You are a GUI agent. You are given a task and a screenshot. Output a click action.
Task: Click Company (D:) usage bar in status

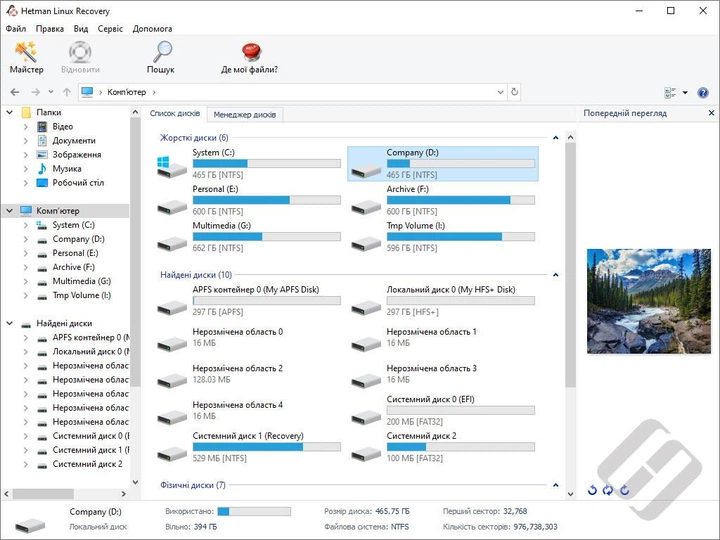pos(254,512)
